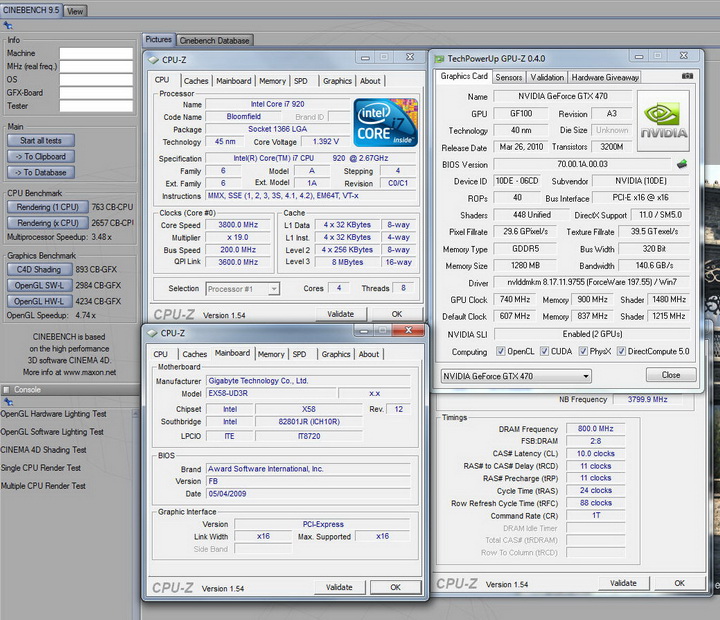Open the Mainboard tab in top CPU-Z window
The image size is (720, 620).
[234, 81]
